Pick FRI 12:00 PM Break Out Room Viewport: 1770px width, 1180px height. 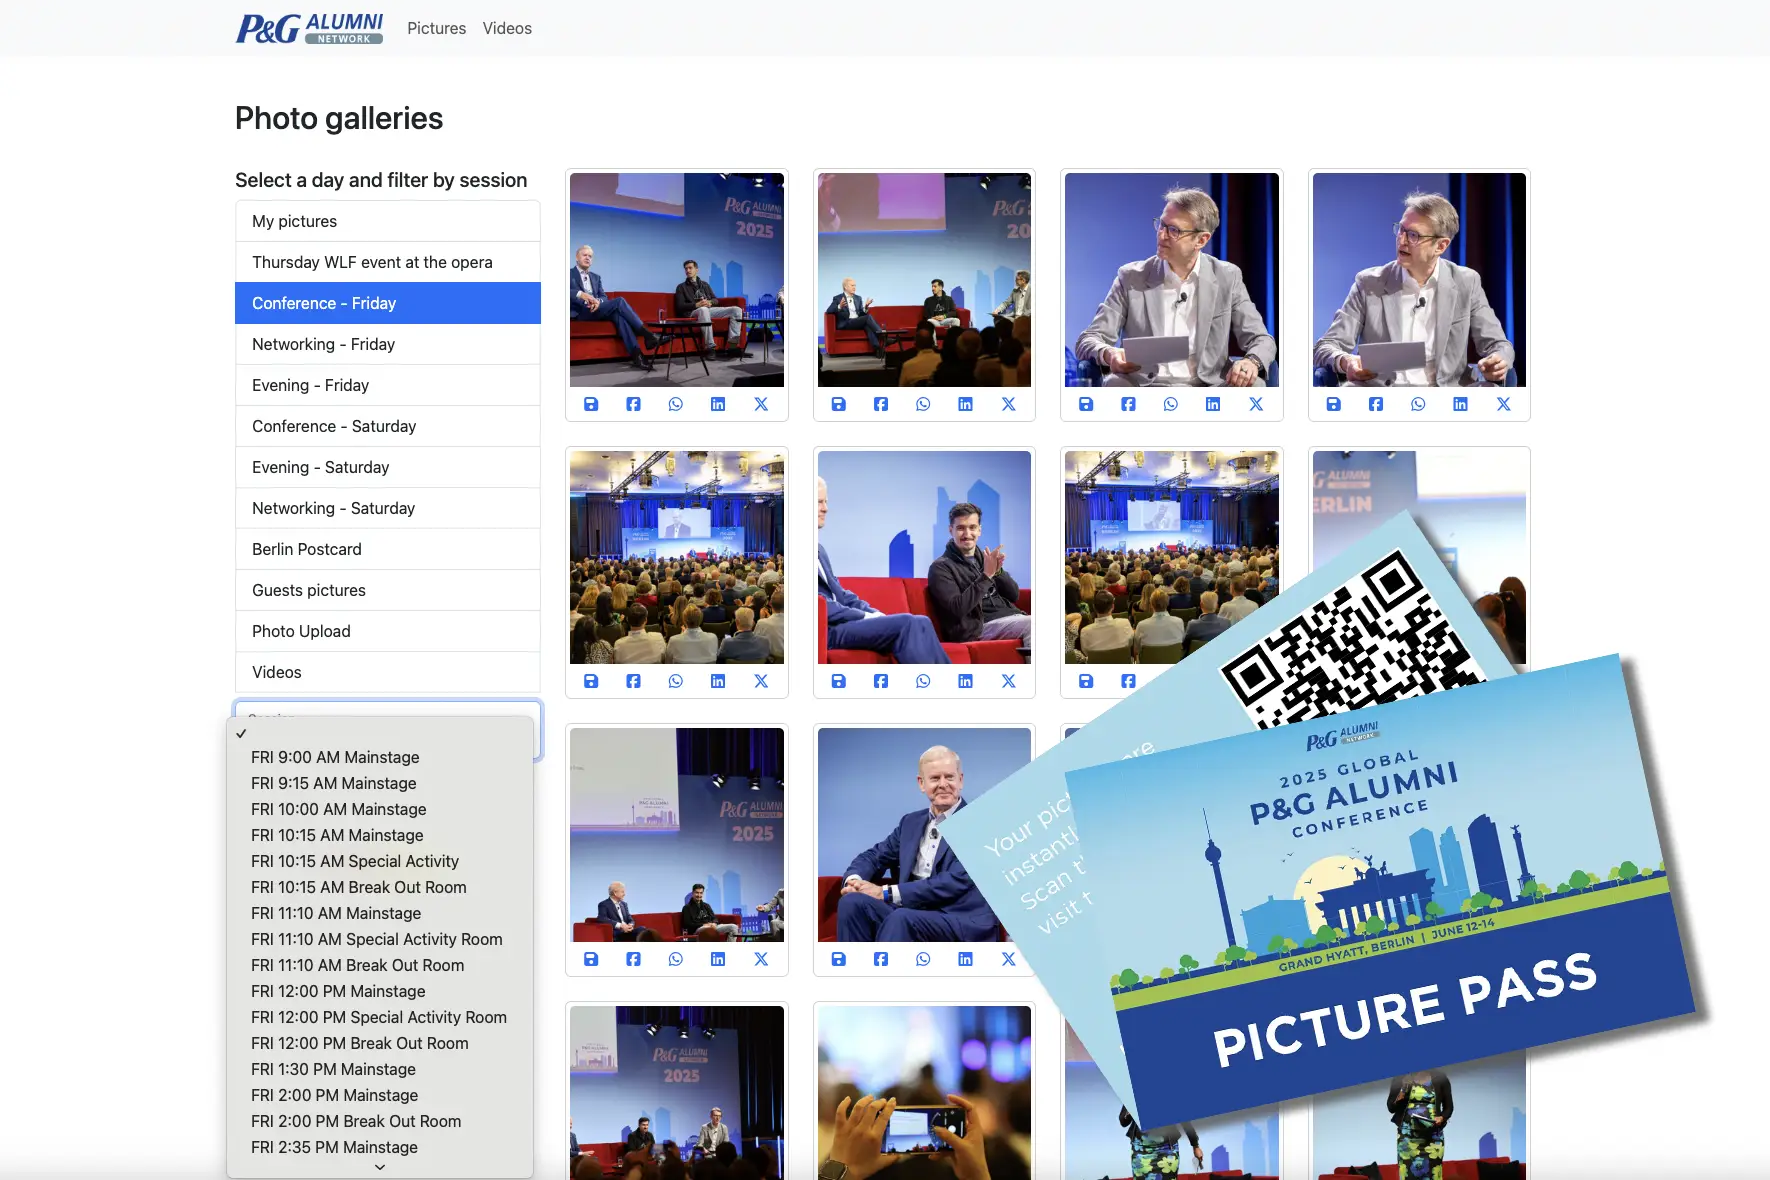point(359,1043)
